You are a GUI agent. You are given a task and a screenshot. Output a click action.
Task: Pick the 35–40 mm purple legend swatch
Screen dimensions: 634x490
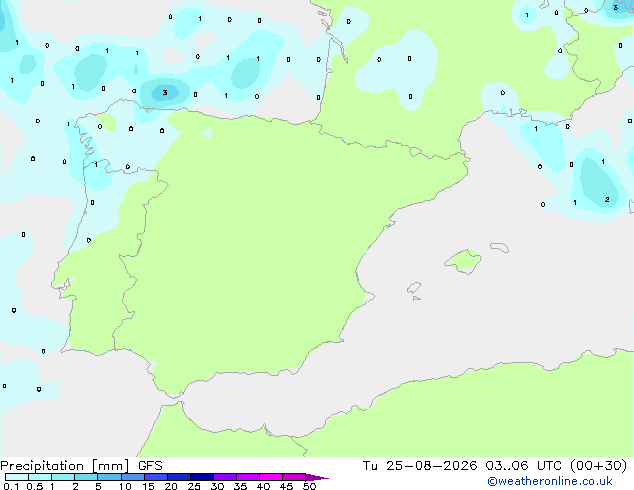248,477
